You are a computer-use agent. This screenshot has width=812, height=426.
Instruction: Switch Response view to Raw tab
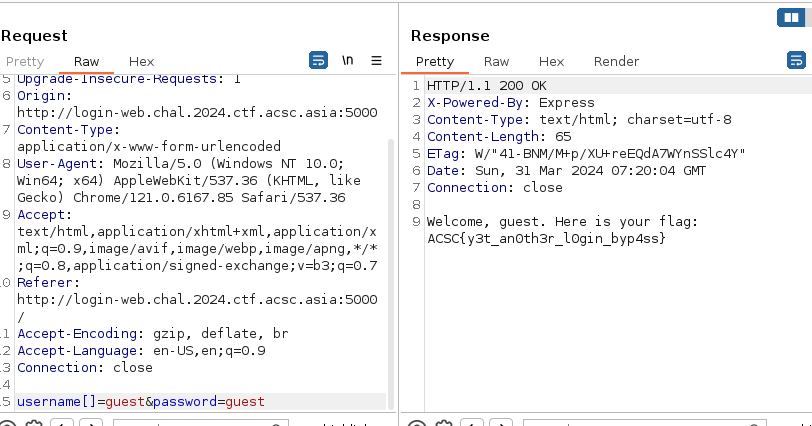496,62
